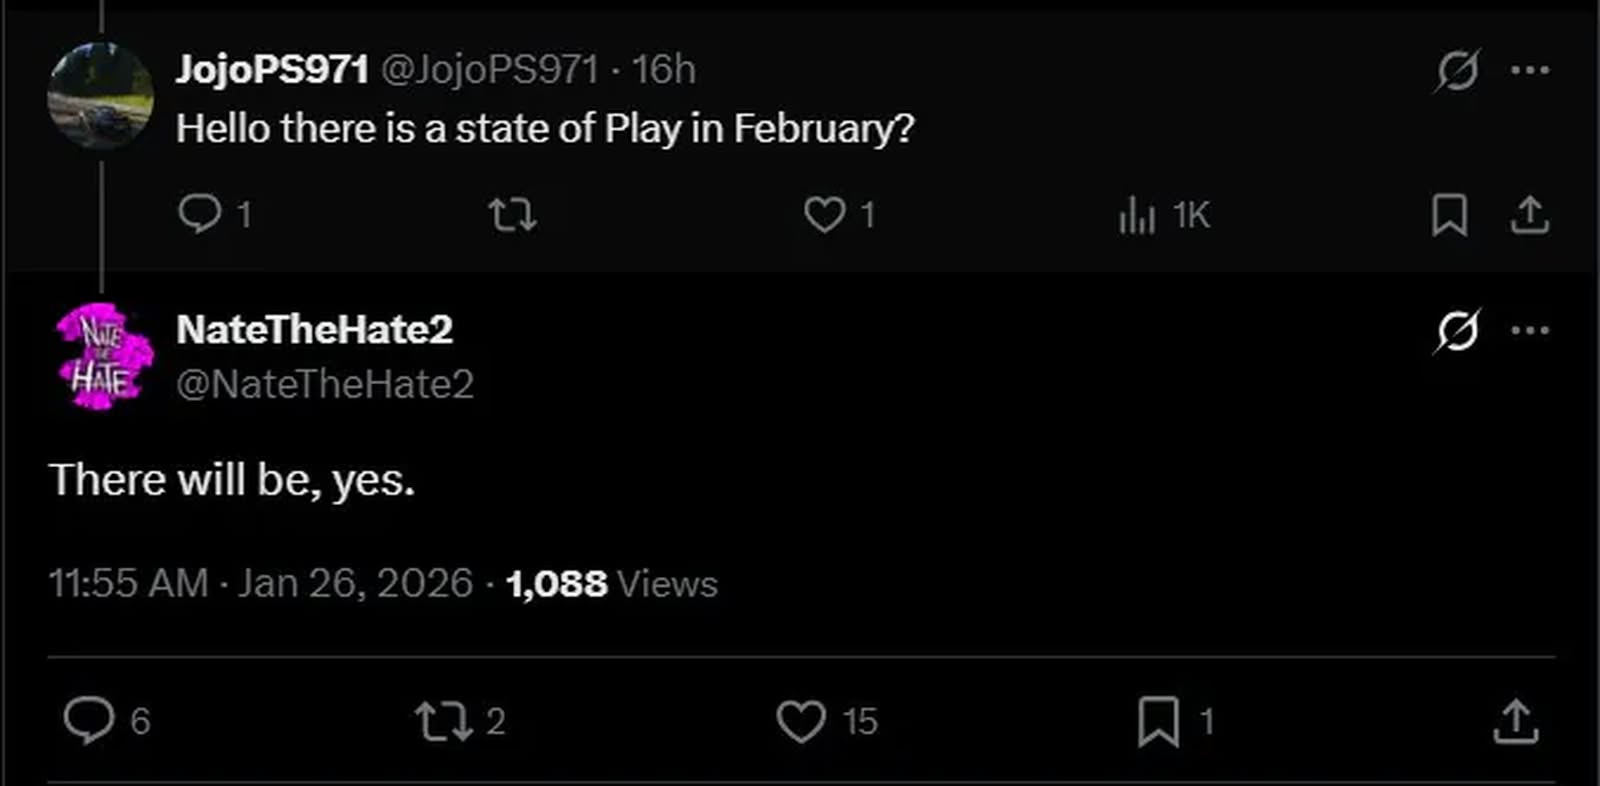Toggle Grok context on JojoPS971's tweet
1600x786 pixels.
tap(1457, 68)
